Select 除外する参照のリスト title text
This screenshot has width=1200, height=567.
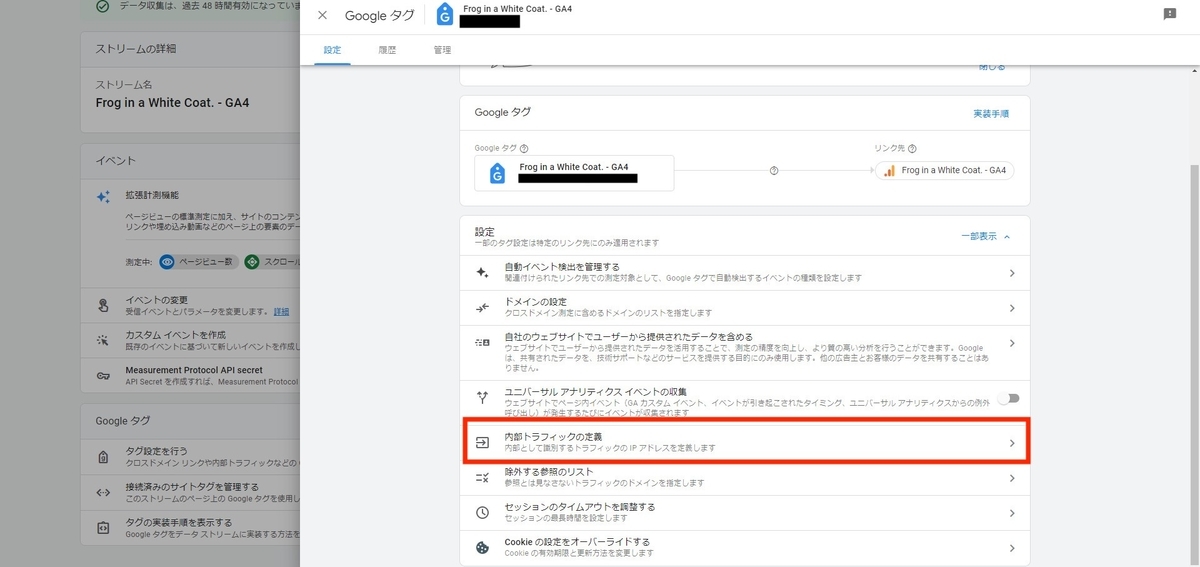[549, 472]
